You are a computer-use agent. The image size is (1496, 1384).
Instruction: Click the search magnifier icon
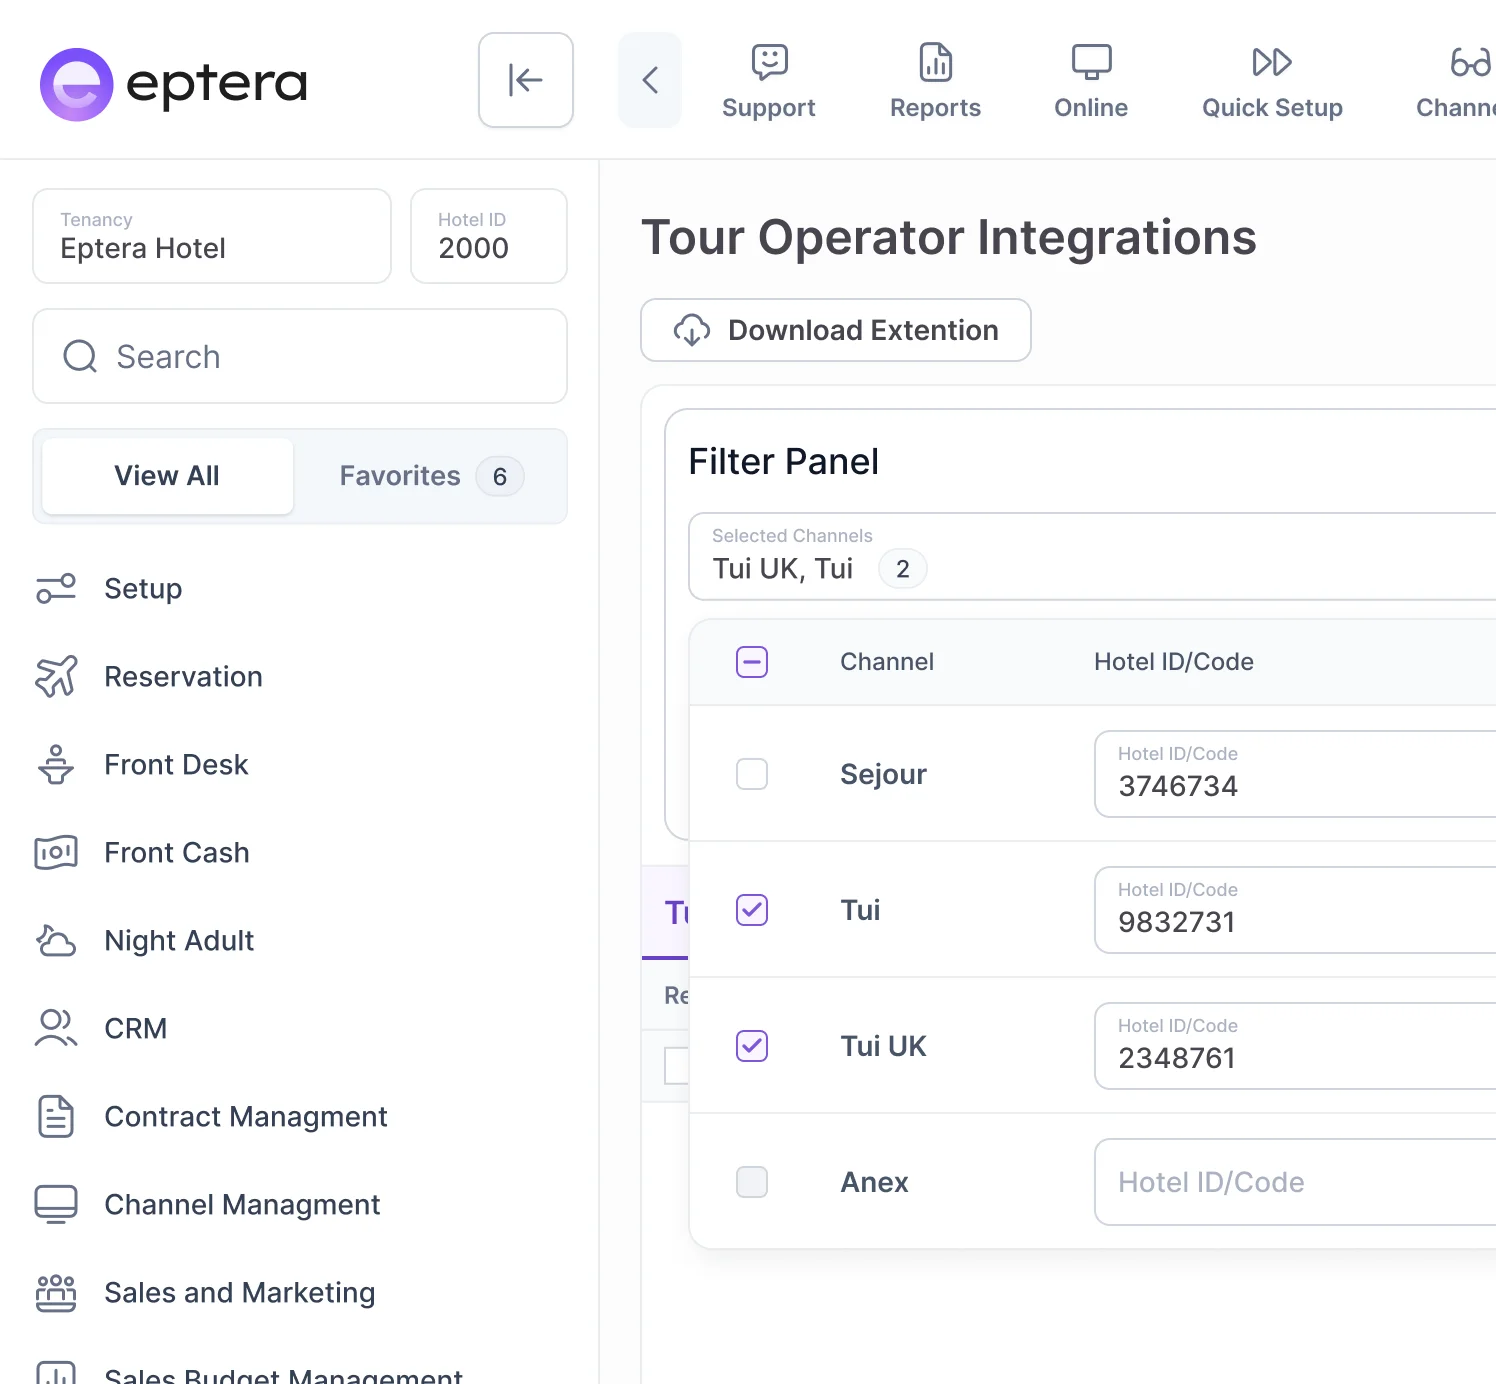[80, 356]
